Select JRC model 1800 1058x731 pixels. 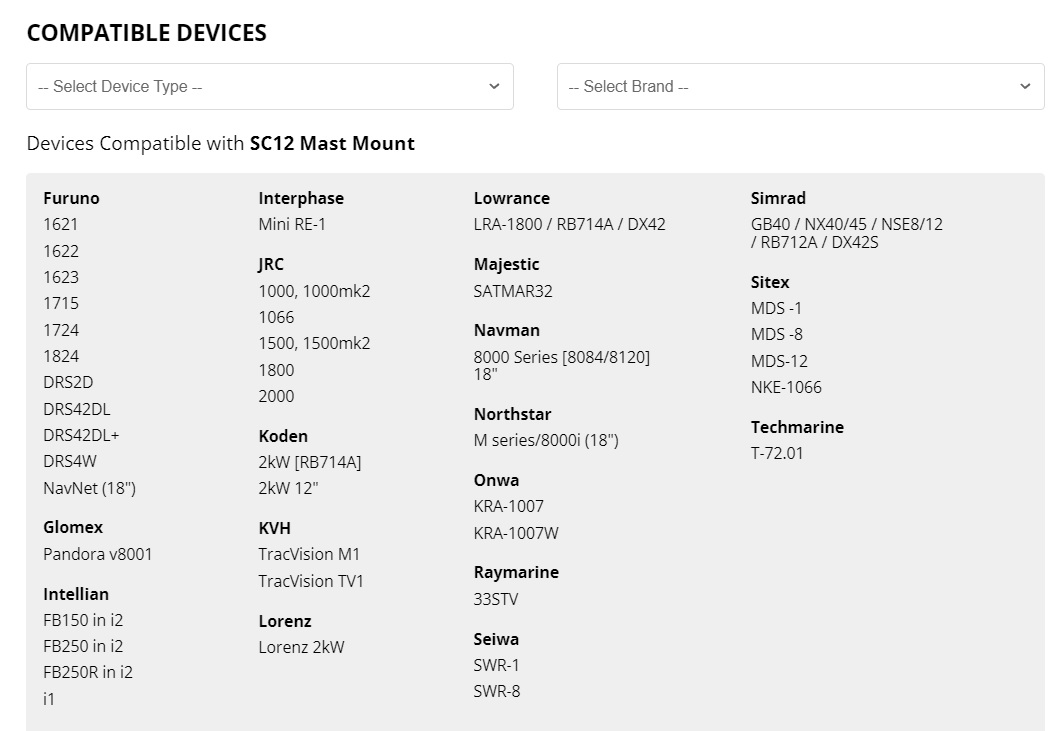[x=276, y=370]
